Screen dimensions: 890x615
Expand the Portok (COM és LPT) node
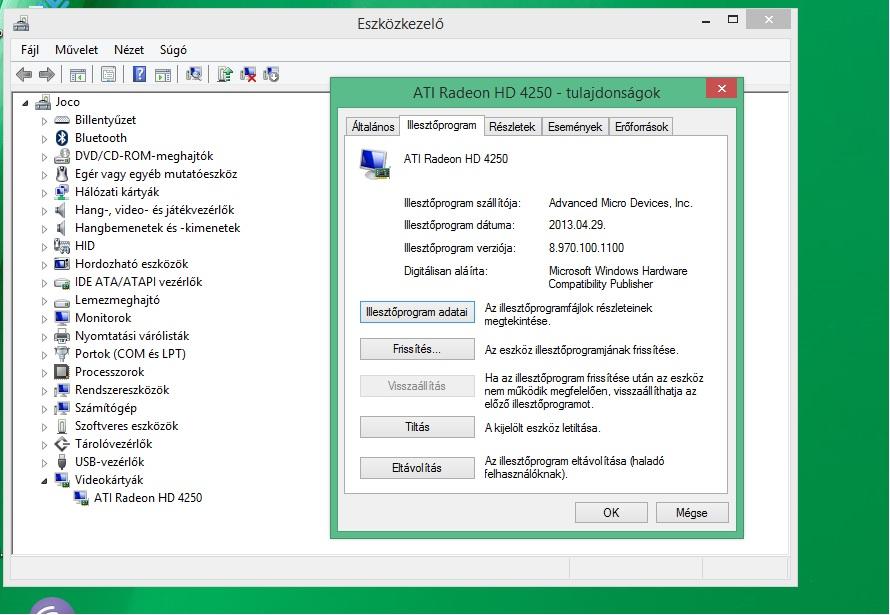click(44, 355)
